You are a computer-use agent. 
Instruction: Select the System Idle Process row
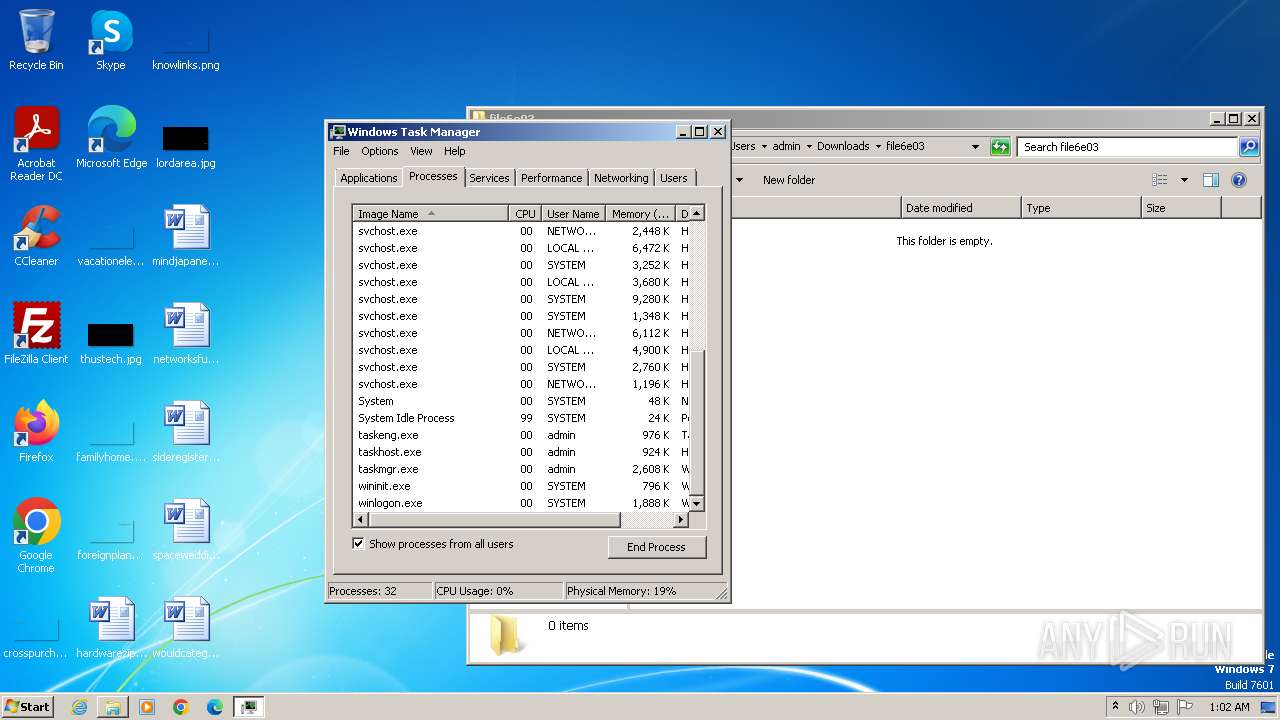coord(521,418)
